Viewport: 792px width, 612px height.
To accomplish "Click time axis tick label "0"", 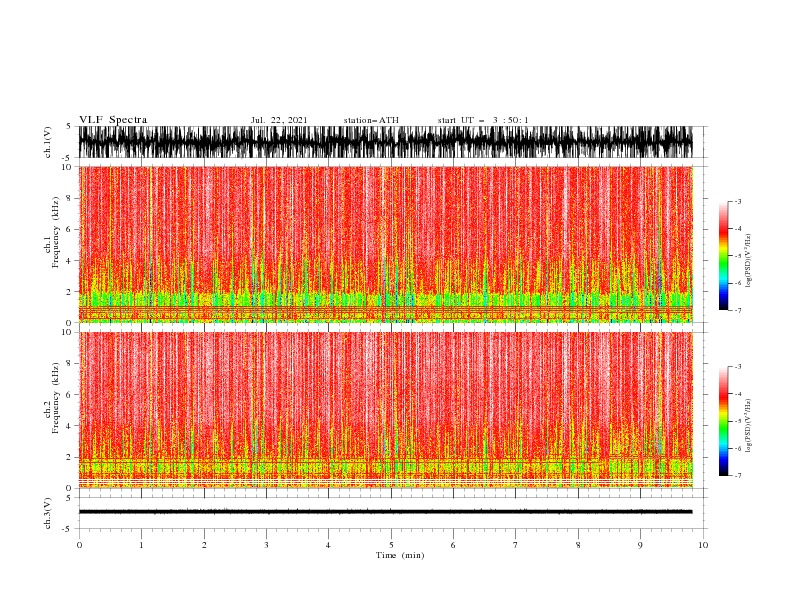I will [79, 545].
